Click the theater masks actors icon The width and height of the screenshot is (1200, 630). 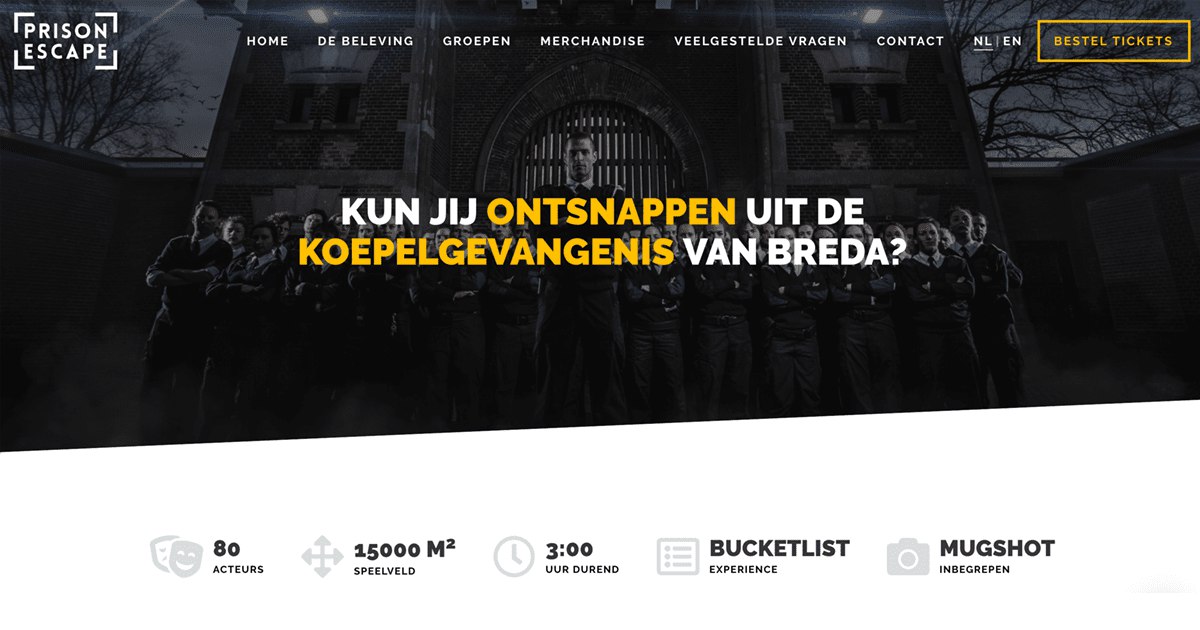pyautogui.click(x=176, y=556)
